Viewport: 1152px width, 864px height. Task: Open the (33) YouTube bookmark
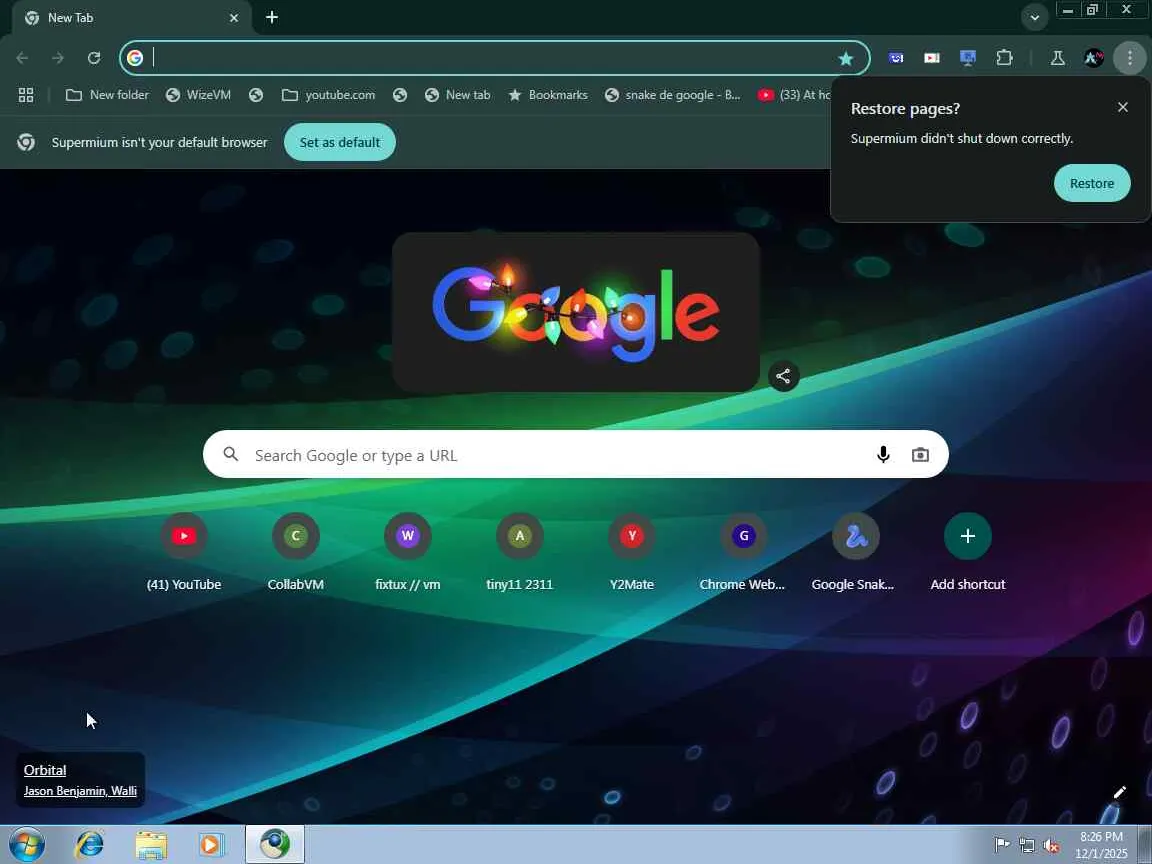795,95
